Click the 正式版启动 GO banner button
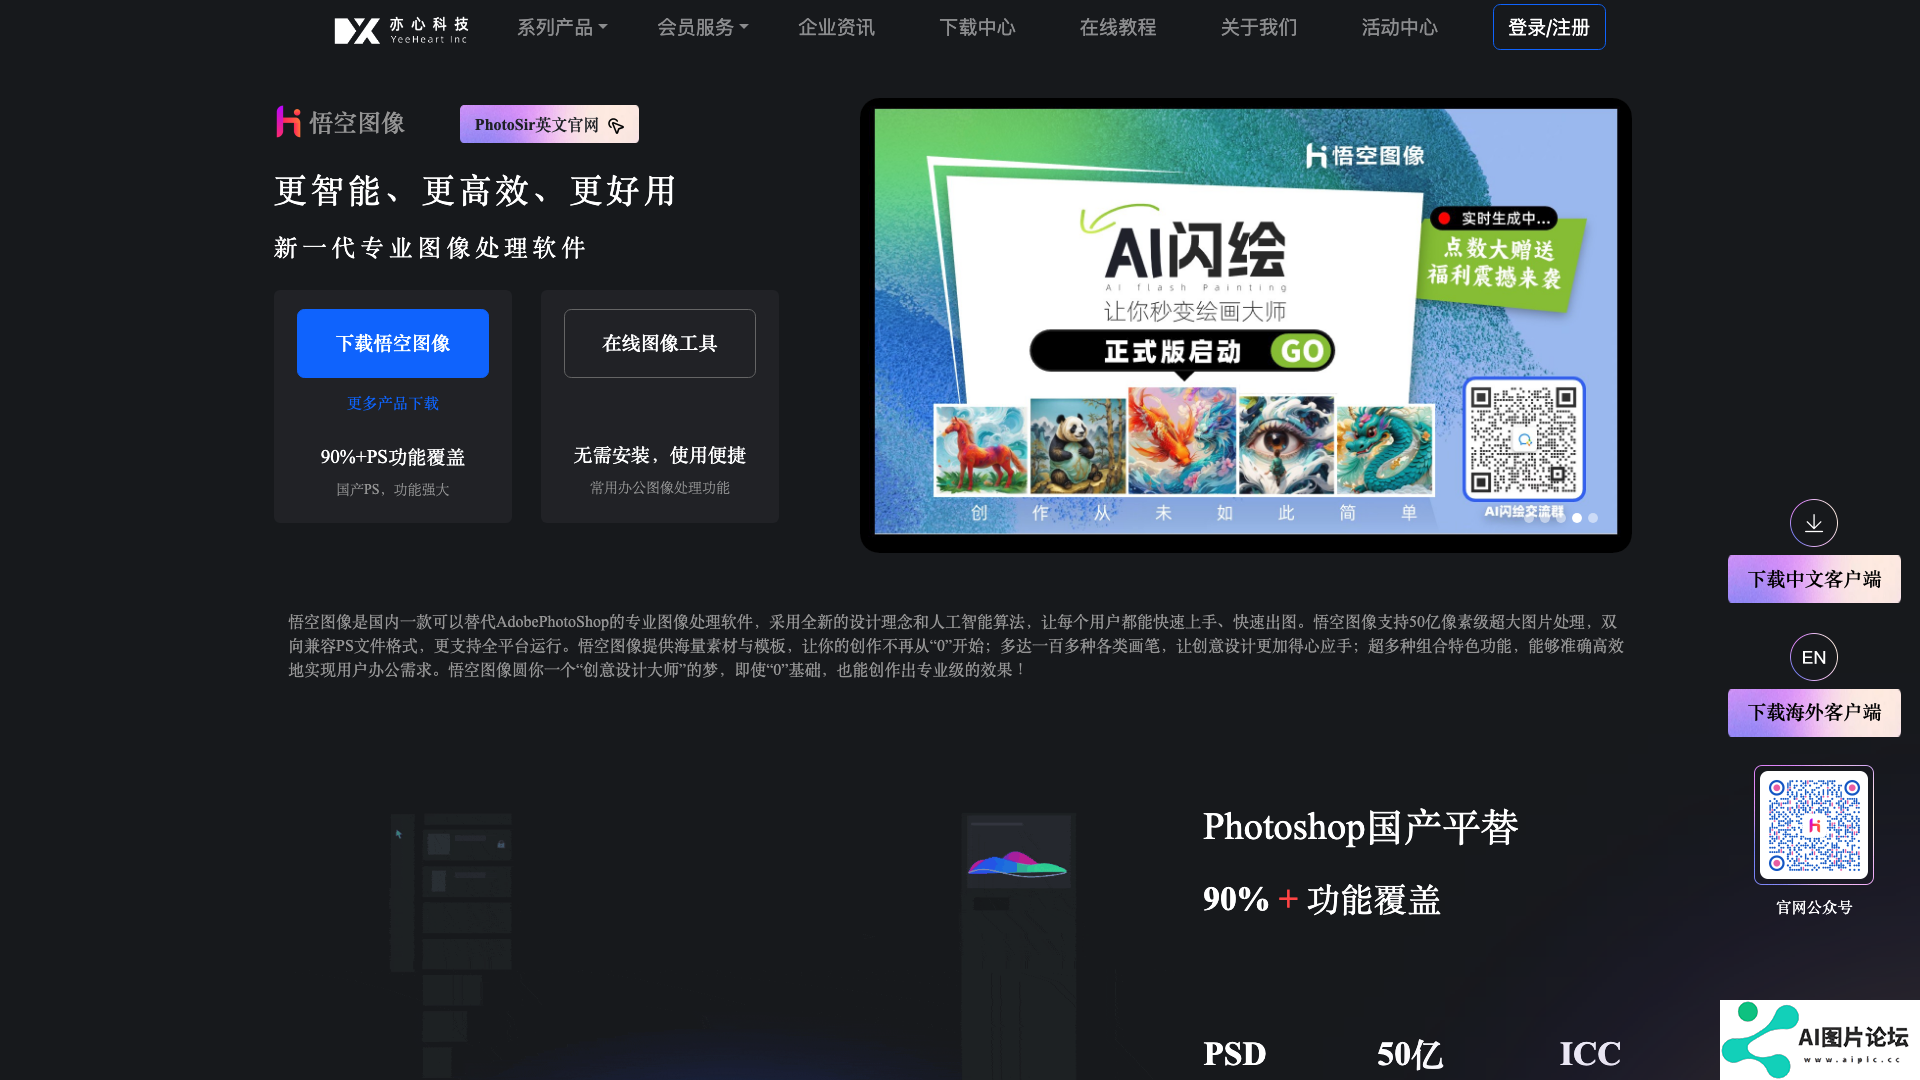 [1182, 351]
